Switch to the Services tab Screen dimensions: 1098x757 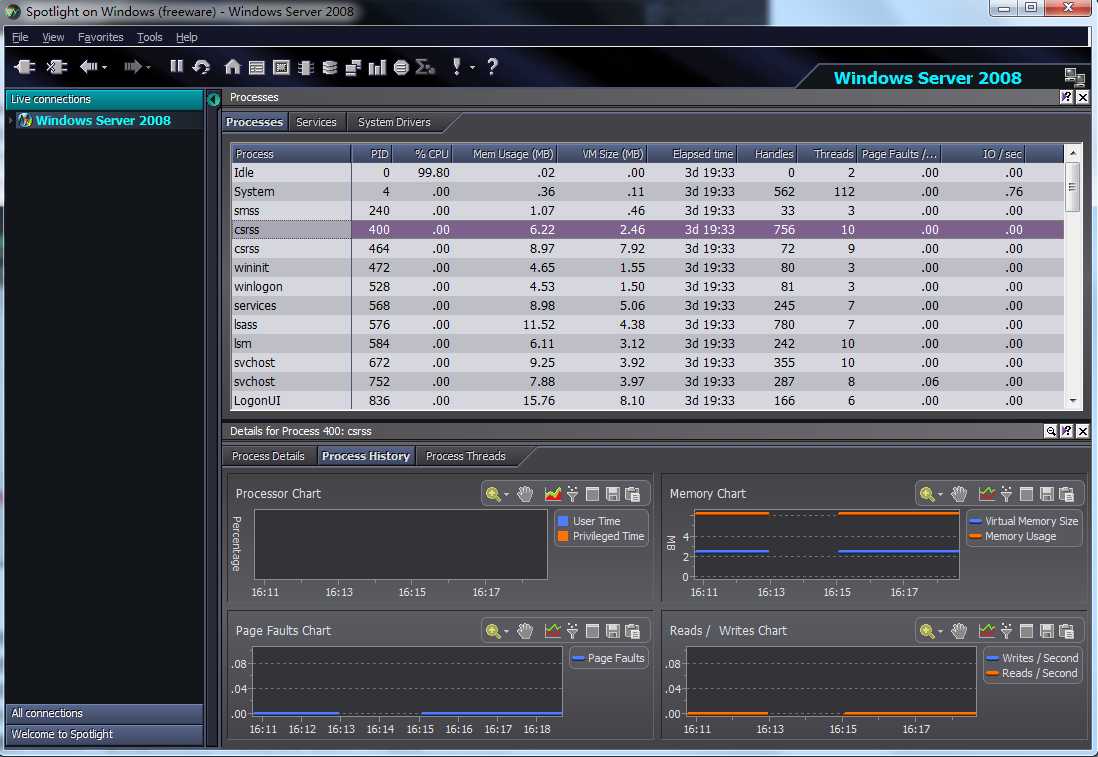[x=316, y=122]
